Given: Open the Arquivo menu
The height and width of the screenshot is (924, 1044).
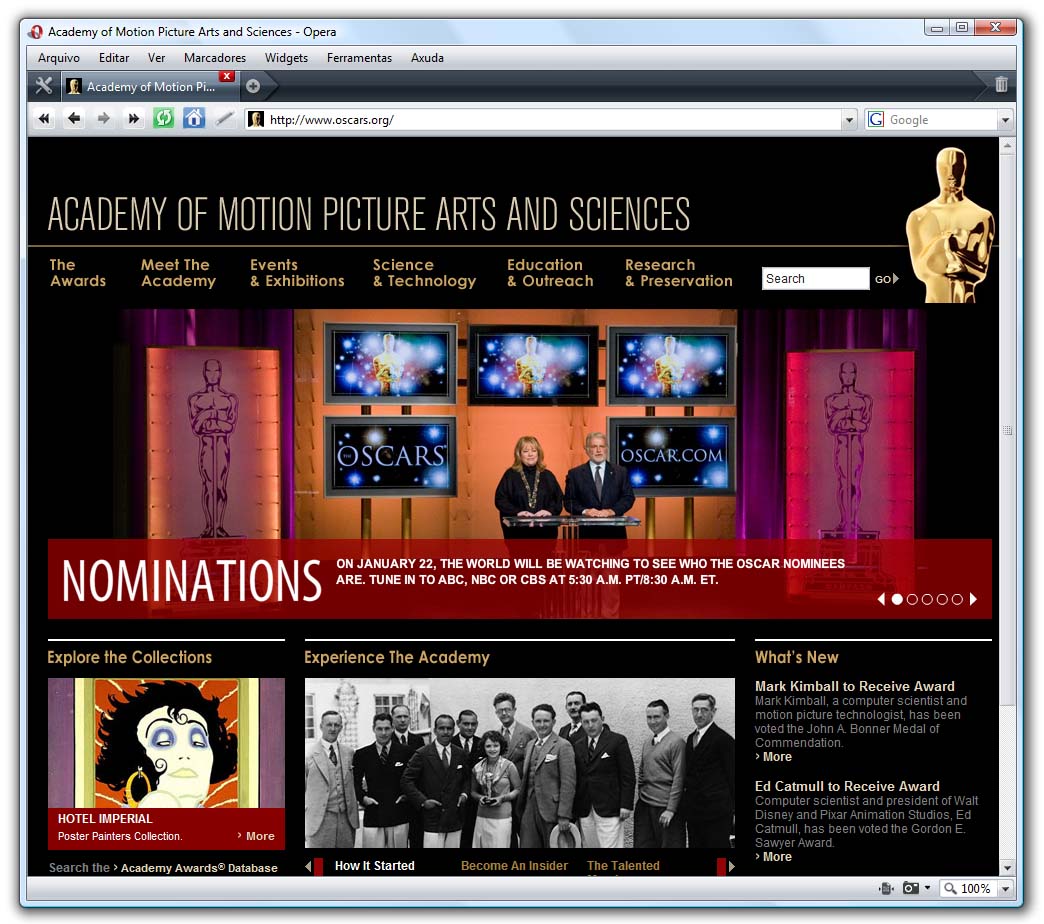Looking at the screenshot, I should [x=59, y=58].
